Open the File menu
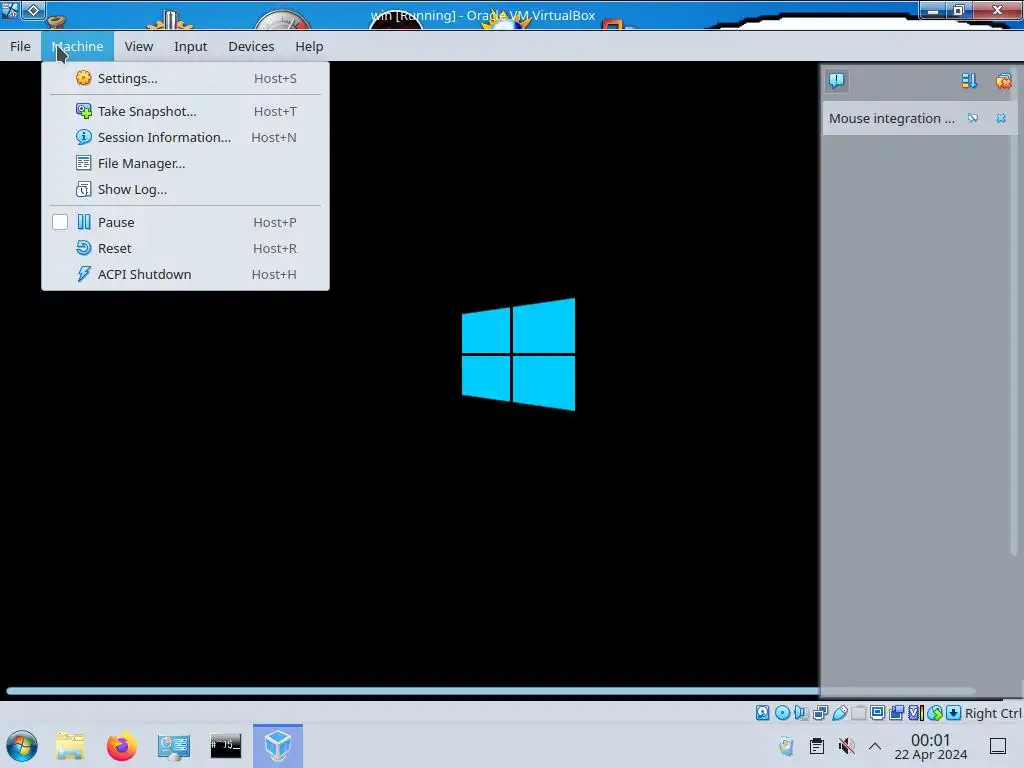Viewport: 1024px width, 768px height. pos(20,46)
